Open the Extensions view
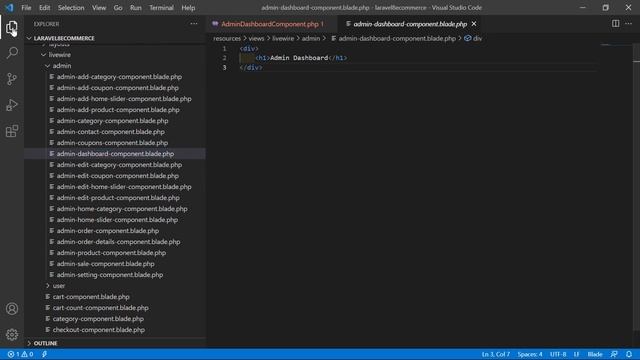The height and width of the screenshot is (360, 640). point(12,131)
